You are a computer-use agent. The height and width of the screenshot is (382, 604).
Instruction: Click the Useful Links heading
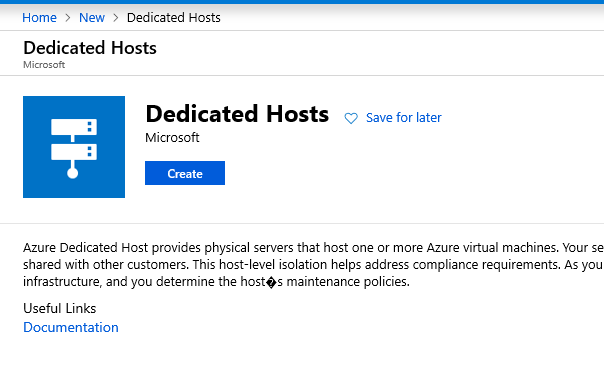[59, 308]
